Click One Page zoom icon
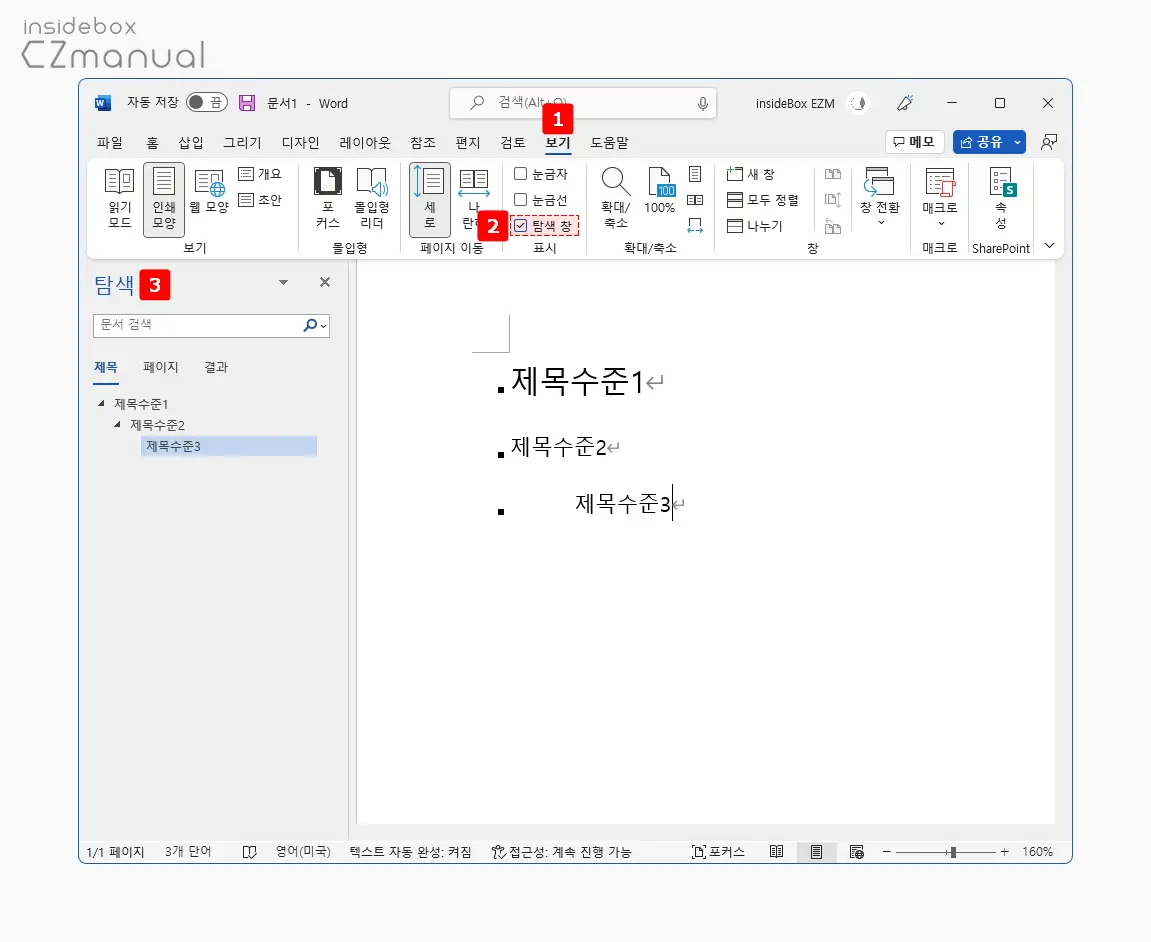Image resolution: width=1151 pixels, height=942 pixels. [x=695, y=174]
